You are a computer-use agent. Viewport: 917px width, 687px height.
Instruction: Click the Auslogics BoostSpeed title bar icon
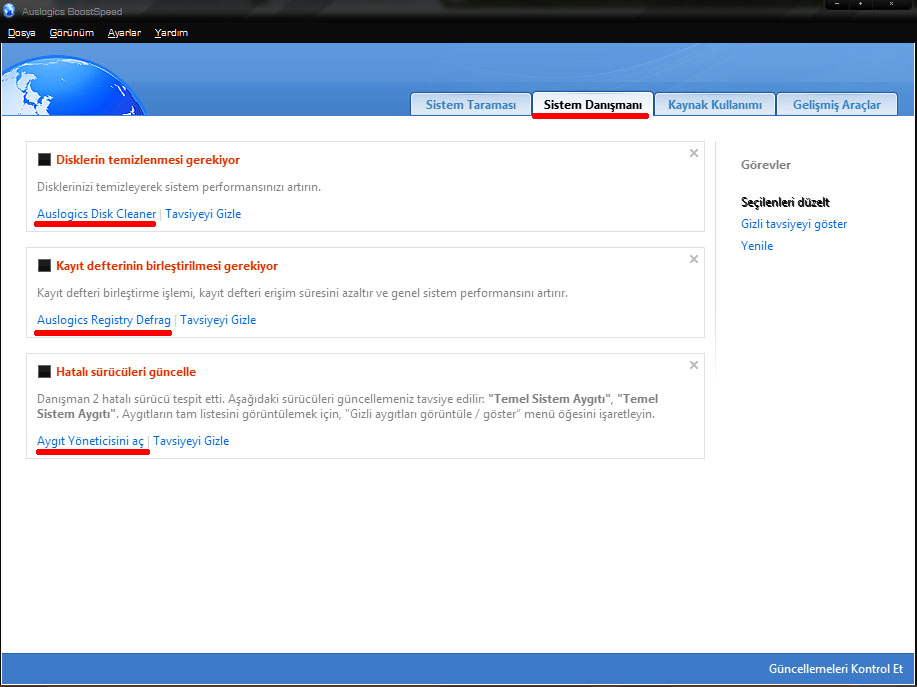point(9,10)
